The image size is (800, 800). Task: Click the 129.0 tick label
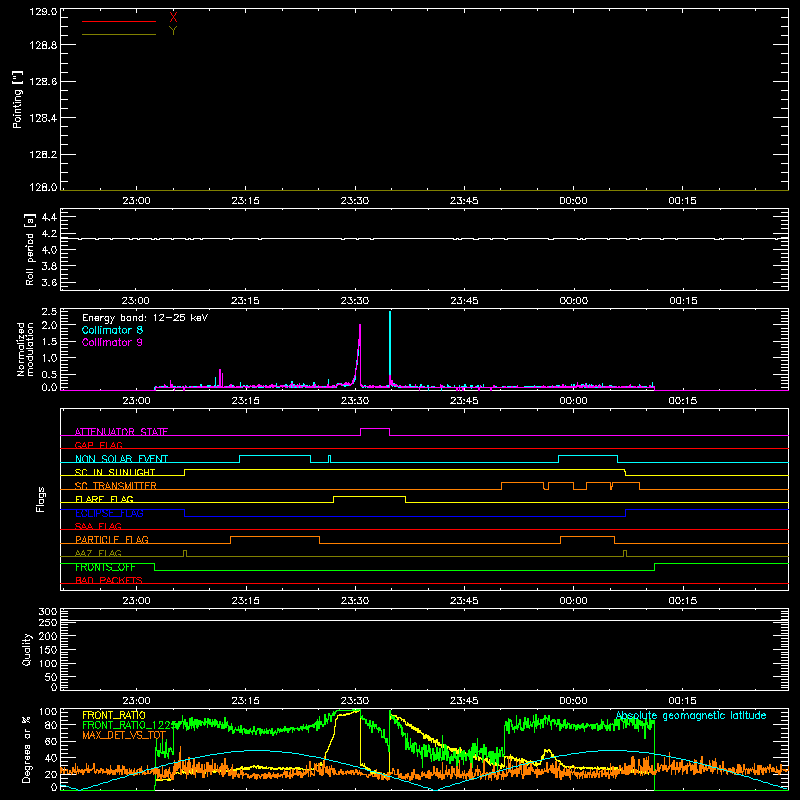click(x=43, y=11)
